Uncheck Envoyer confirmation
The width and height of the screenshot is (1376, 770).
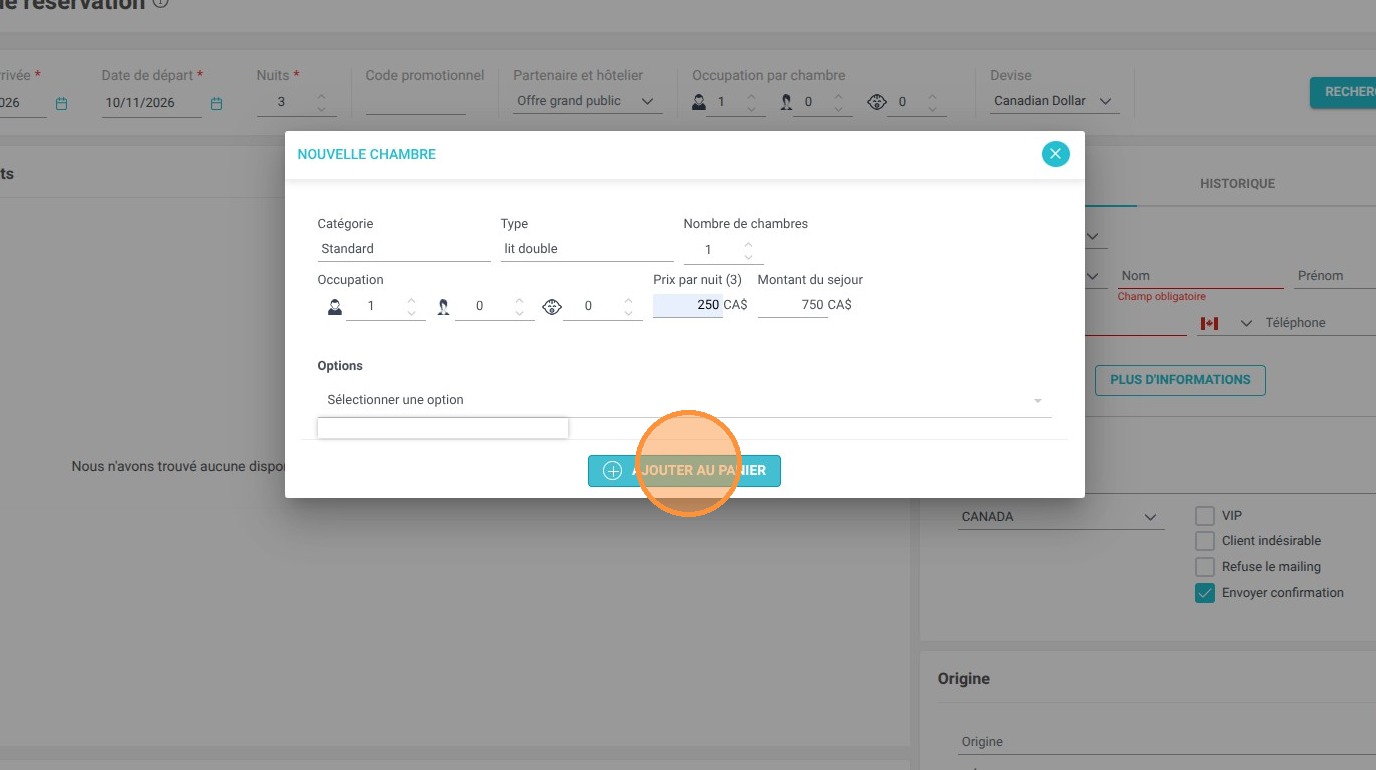point(1205,593)
